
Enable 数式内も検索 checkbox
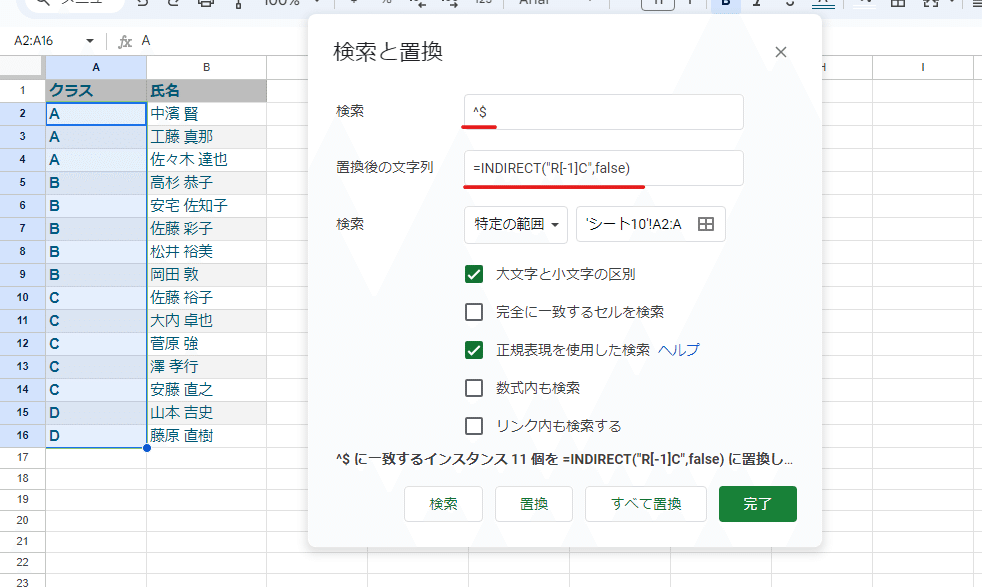coord(474,388)
